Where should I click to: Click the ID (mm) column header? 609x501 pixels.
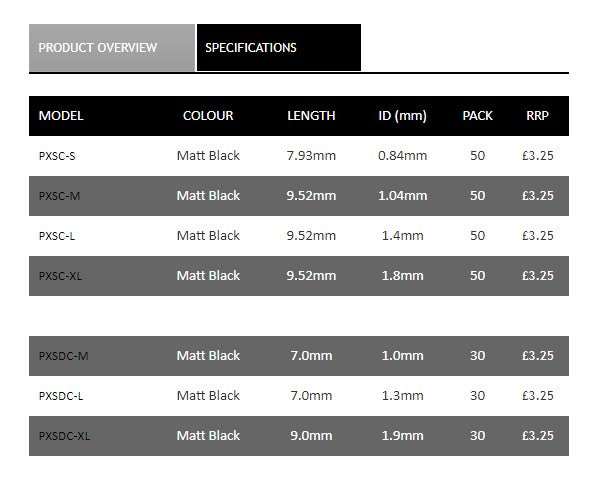(x=402, y=116)
